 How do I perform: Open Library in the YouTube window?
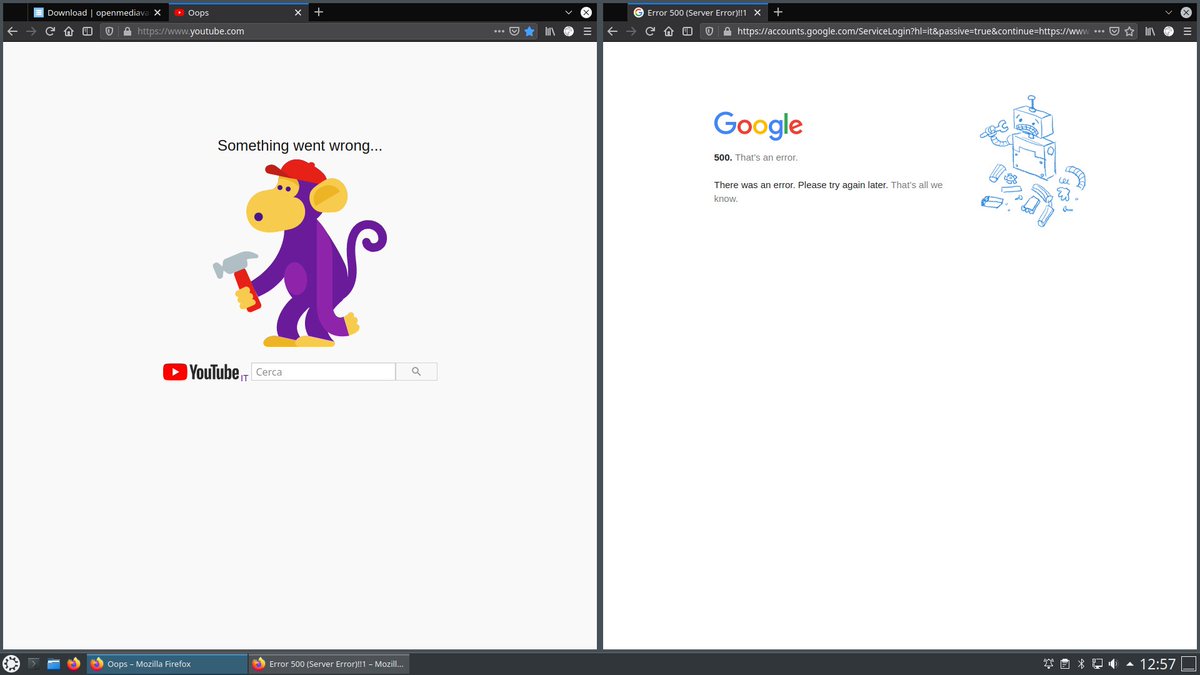tap(550, 31)
